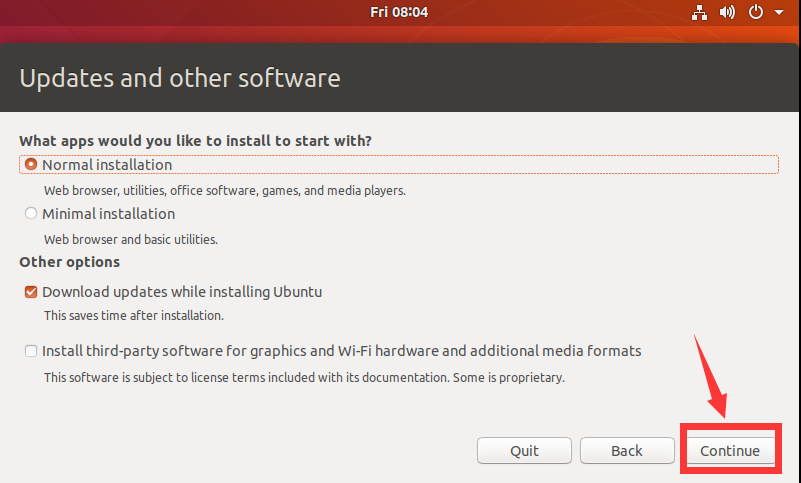Expand the system menu dropdown arrow
The image size is (801, 483).
[x=777, y=13]
